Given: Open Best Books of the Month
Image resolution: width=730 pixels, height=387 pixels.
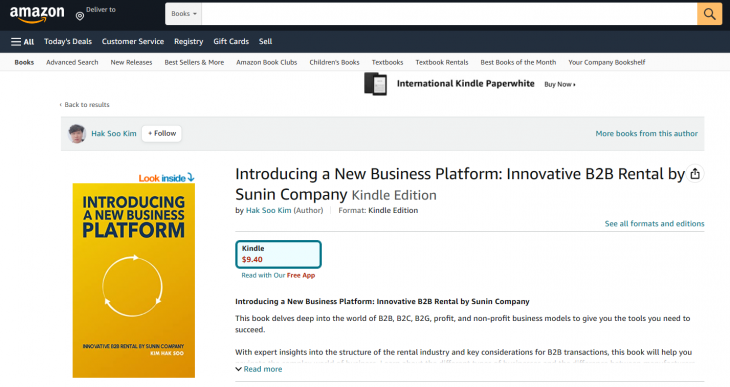Looking at the screenshot, I should 518,62.
